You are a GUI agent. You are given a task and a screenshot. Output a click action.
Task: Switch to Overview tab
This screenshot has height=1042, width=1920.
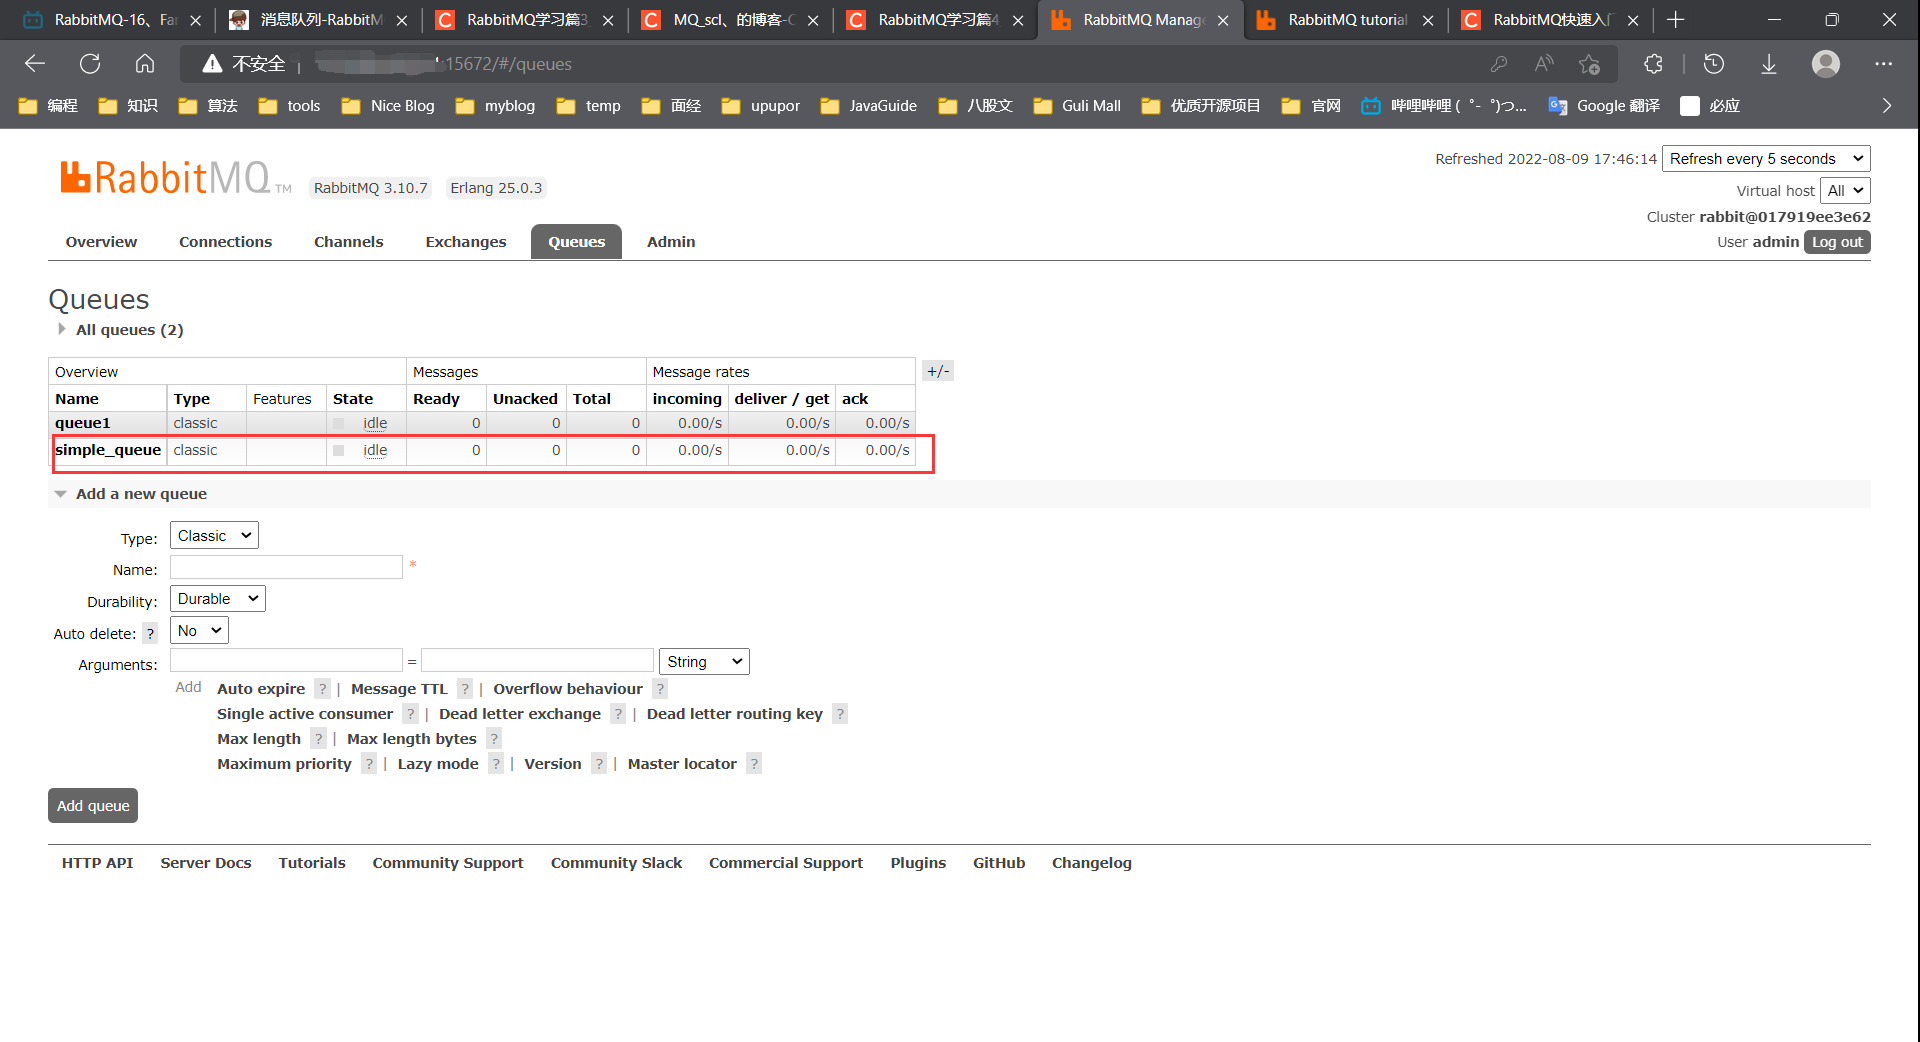101,242
